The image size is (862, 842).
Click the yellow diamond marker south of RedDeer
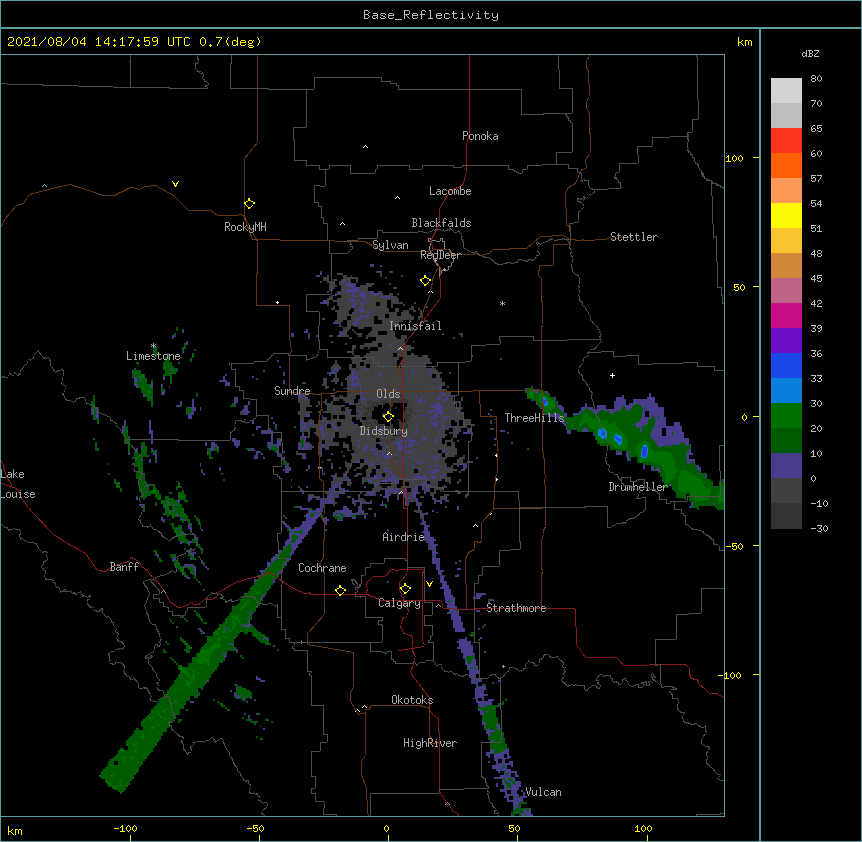pos(426,281)
